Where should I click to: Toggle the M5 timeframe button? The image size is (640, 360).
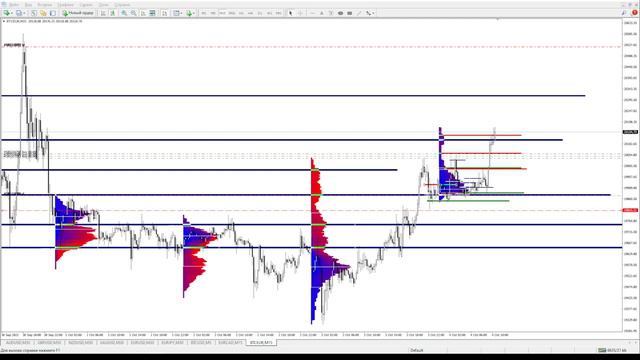213,13
